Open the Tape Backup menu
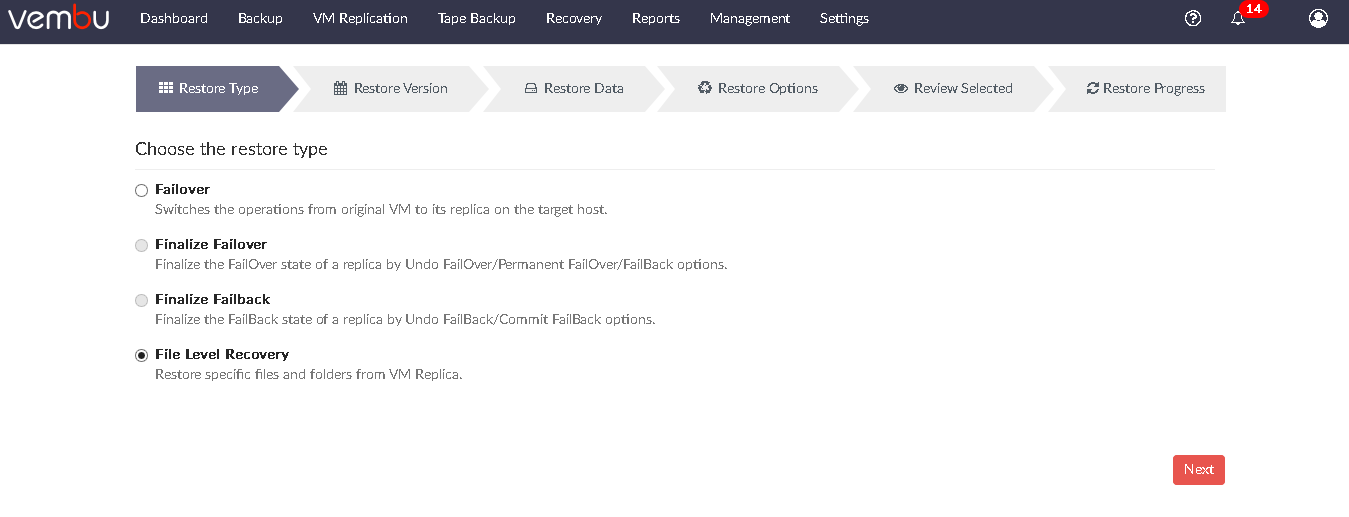This screenshot has width=1349, height=517. coord(477,18)
